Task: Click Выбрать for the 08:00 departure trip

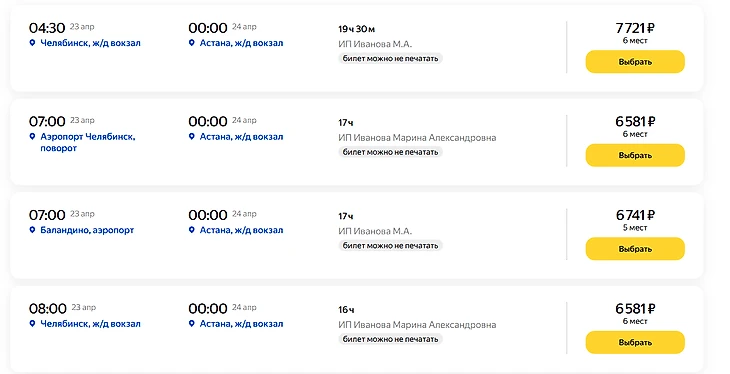Action: (635, 343)
